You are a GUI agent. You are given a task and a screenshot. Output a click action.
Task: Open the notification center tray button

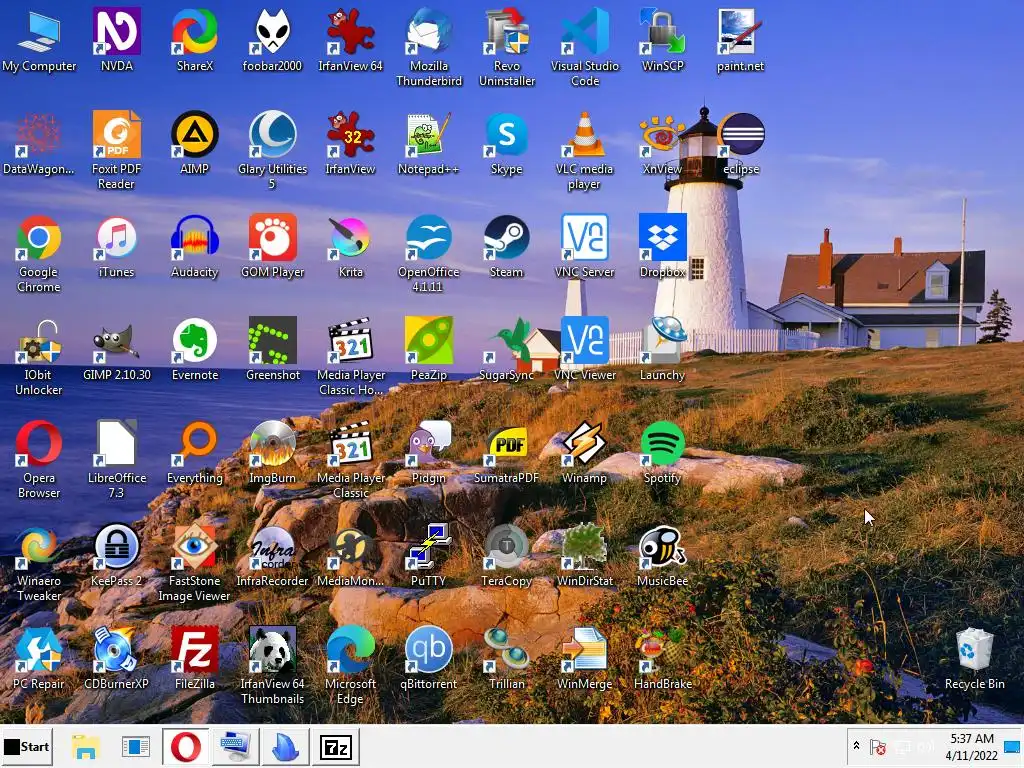pos(1013,747)
